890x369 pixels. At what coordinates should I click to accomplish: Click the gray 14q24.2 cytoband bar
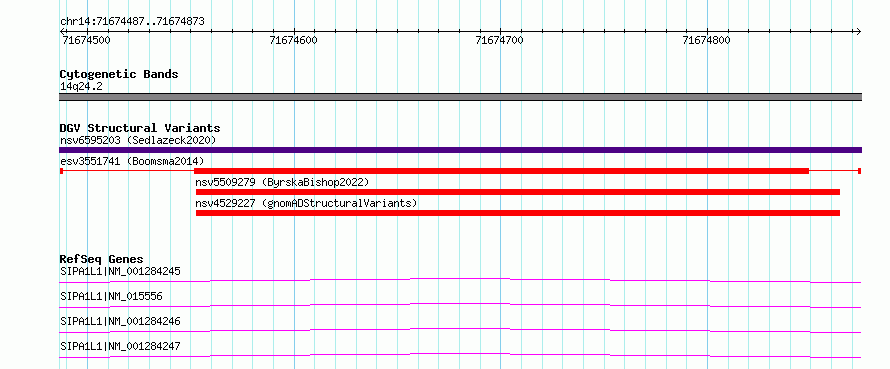(x=460, y=97)
